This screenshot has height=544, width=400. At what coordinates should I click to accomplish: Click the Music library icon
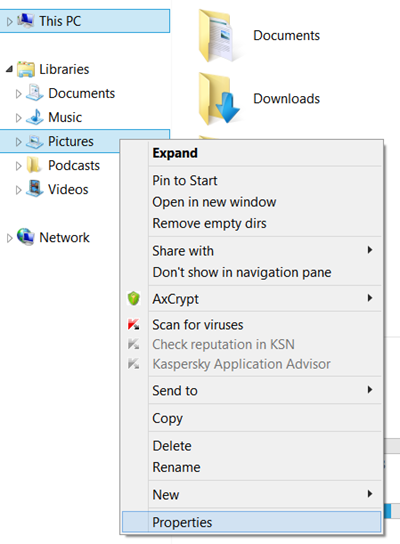tap(35, 117)
